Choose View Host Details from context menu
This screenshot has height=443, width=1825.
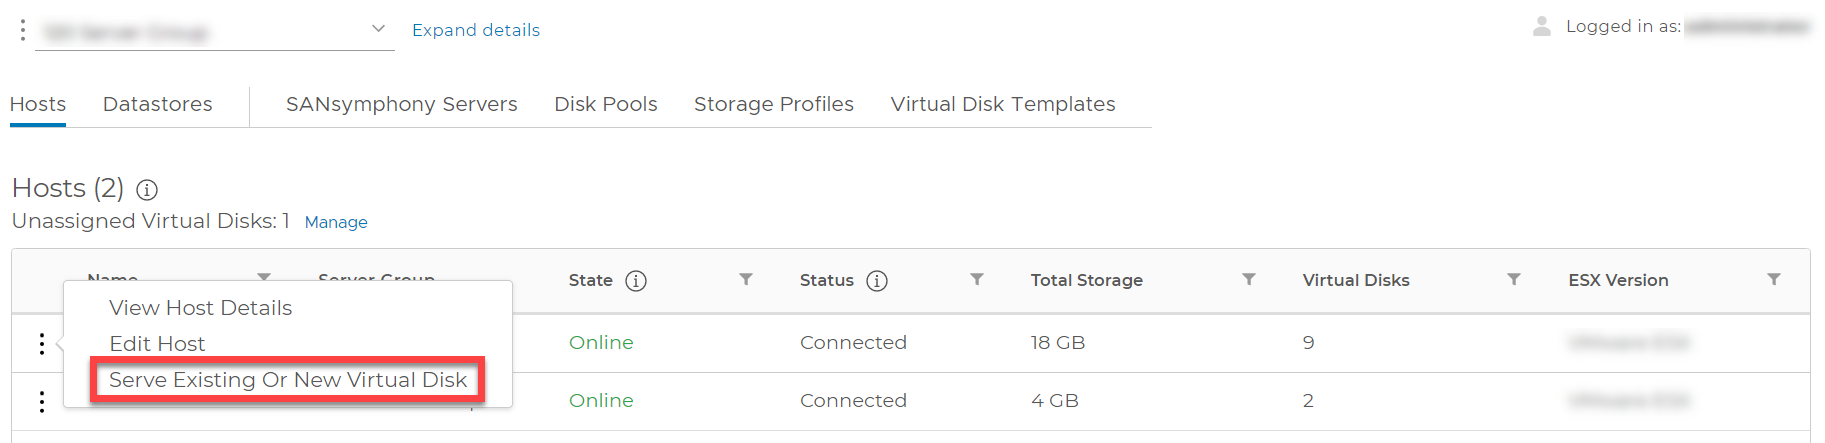click(x=201, y=308)
